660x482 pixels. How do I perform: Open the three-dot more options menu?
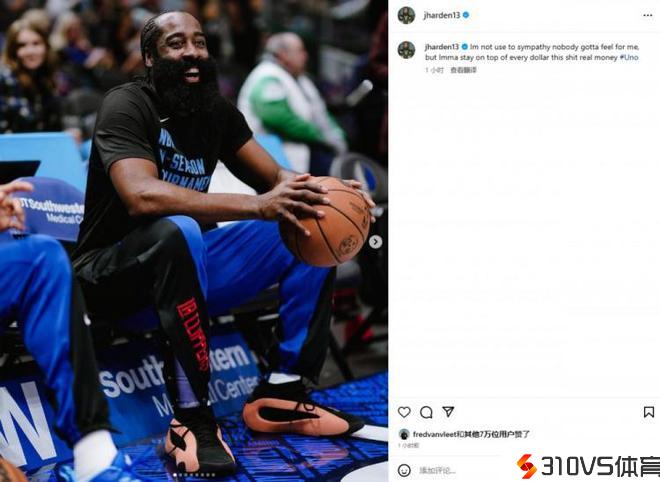click(647, 16)
